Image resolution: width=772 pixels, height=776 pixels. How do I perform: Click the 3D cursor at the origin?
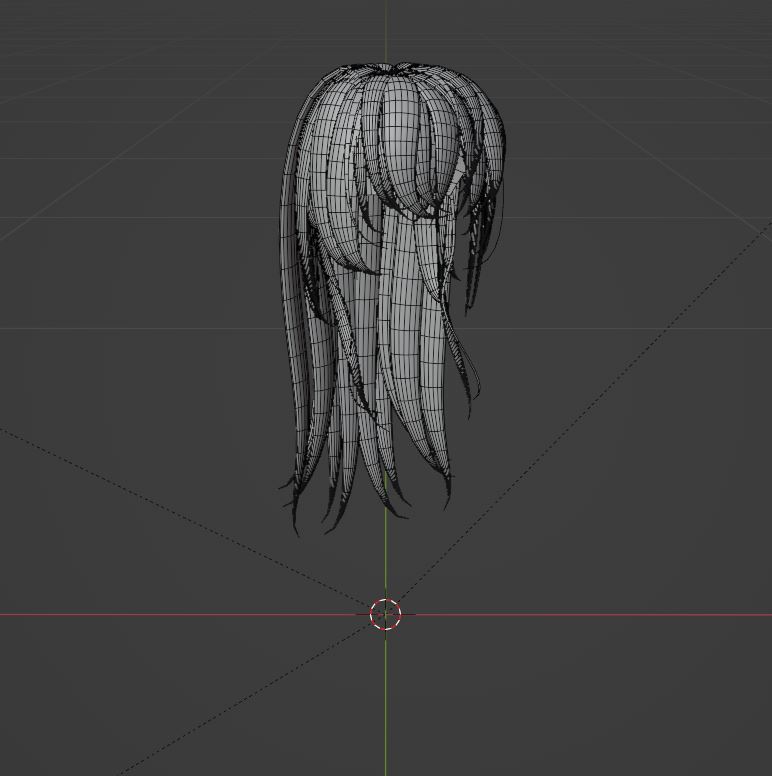(386, 614)
